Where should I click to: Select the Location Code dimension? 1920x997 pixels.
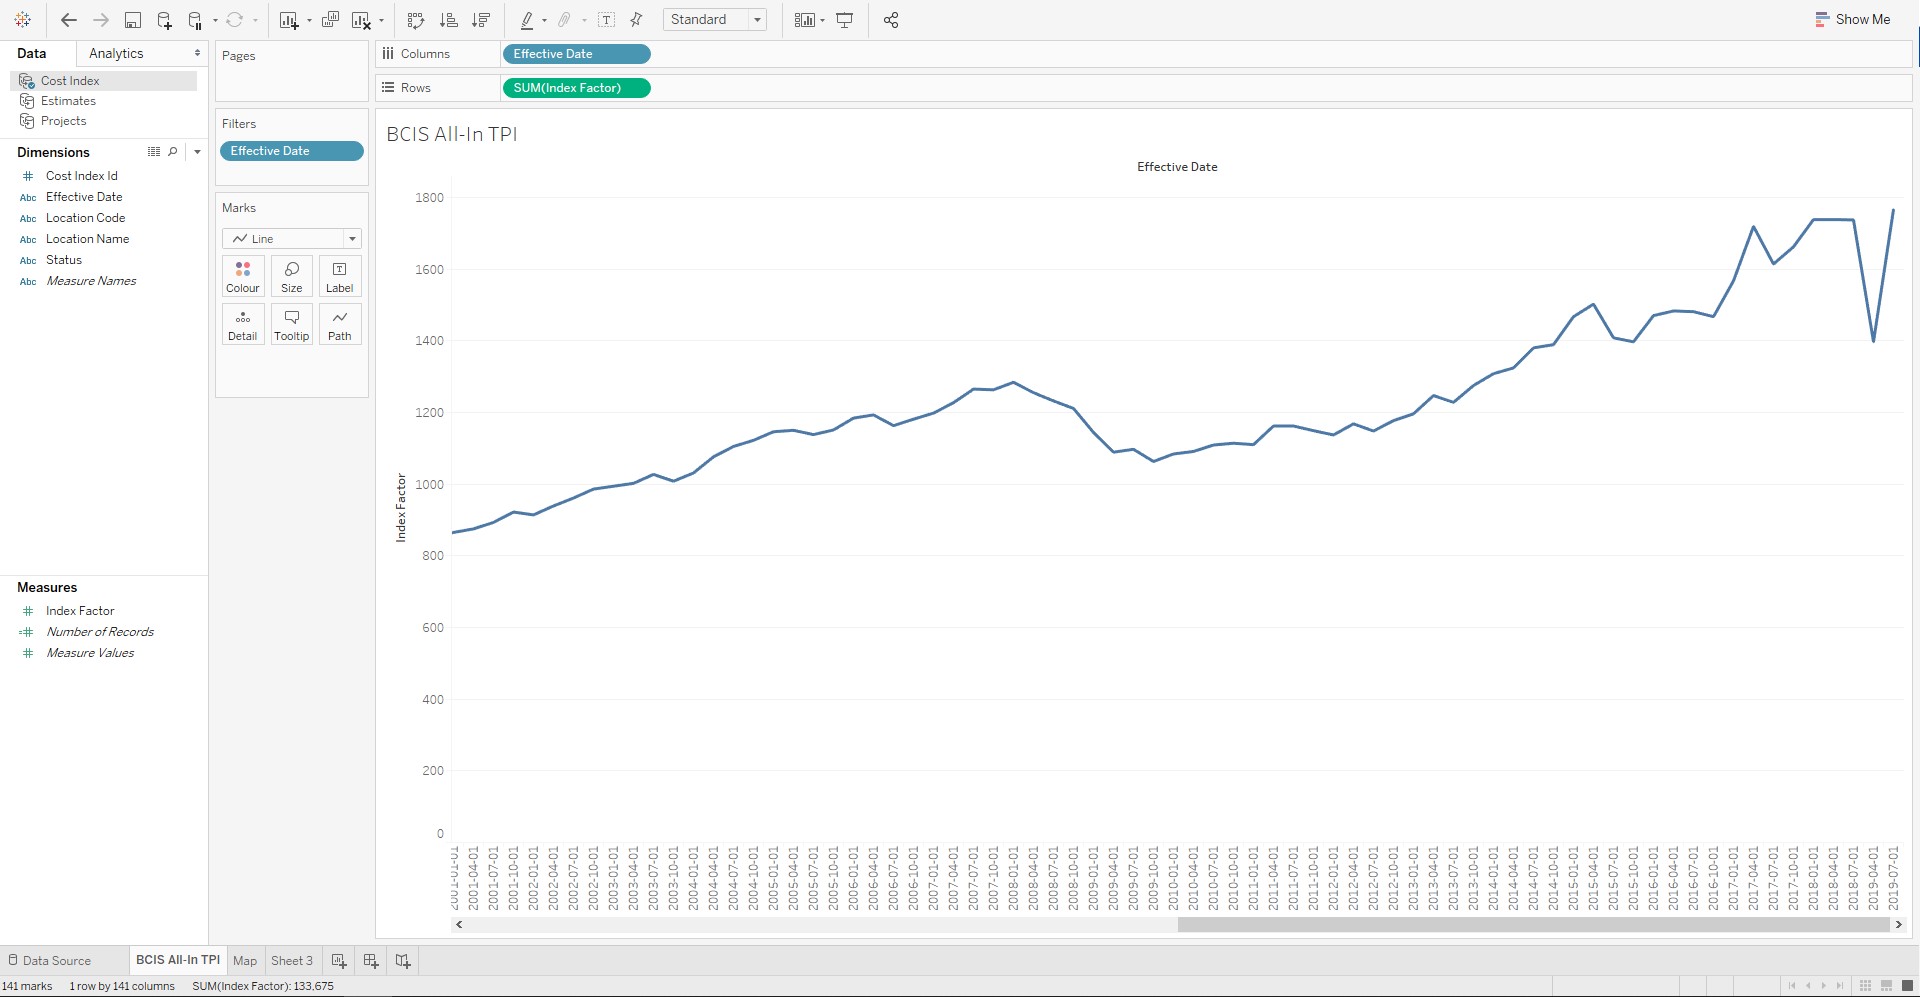point(86,218)
